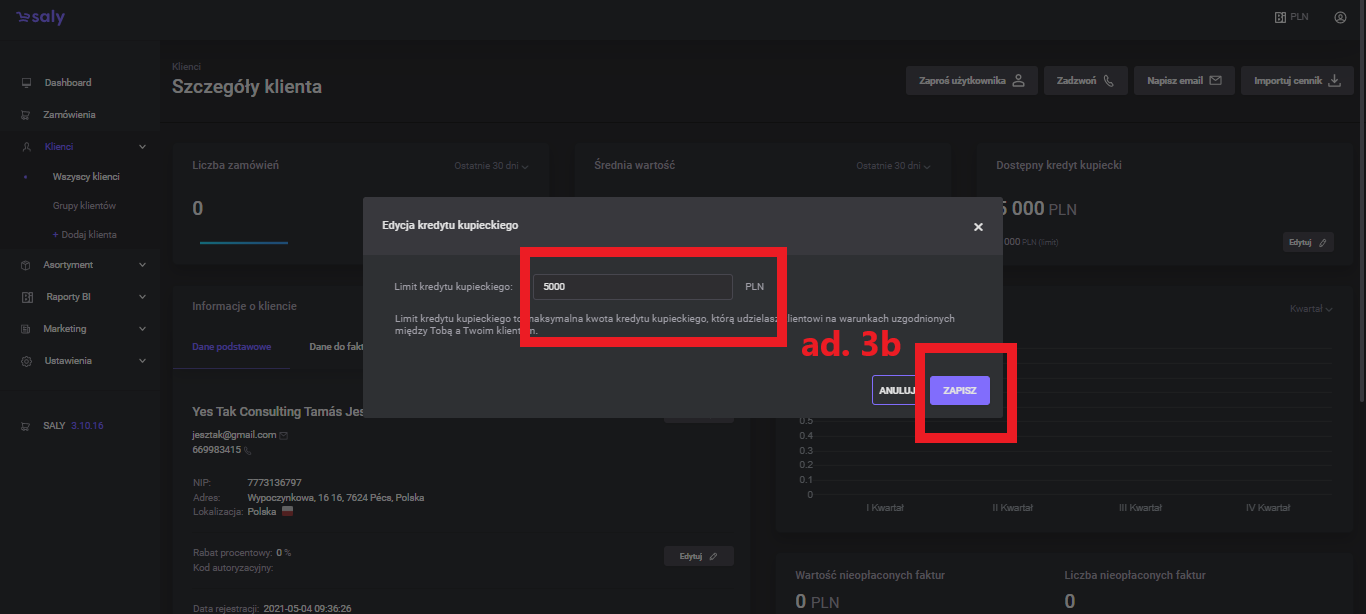This screenshot has height=614, width=1366.
Task: Click the phone icon beside 669983415
Action: click(x=248, y=450)
